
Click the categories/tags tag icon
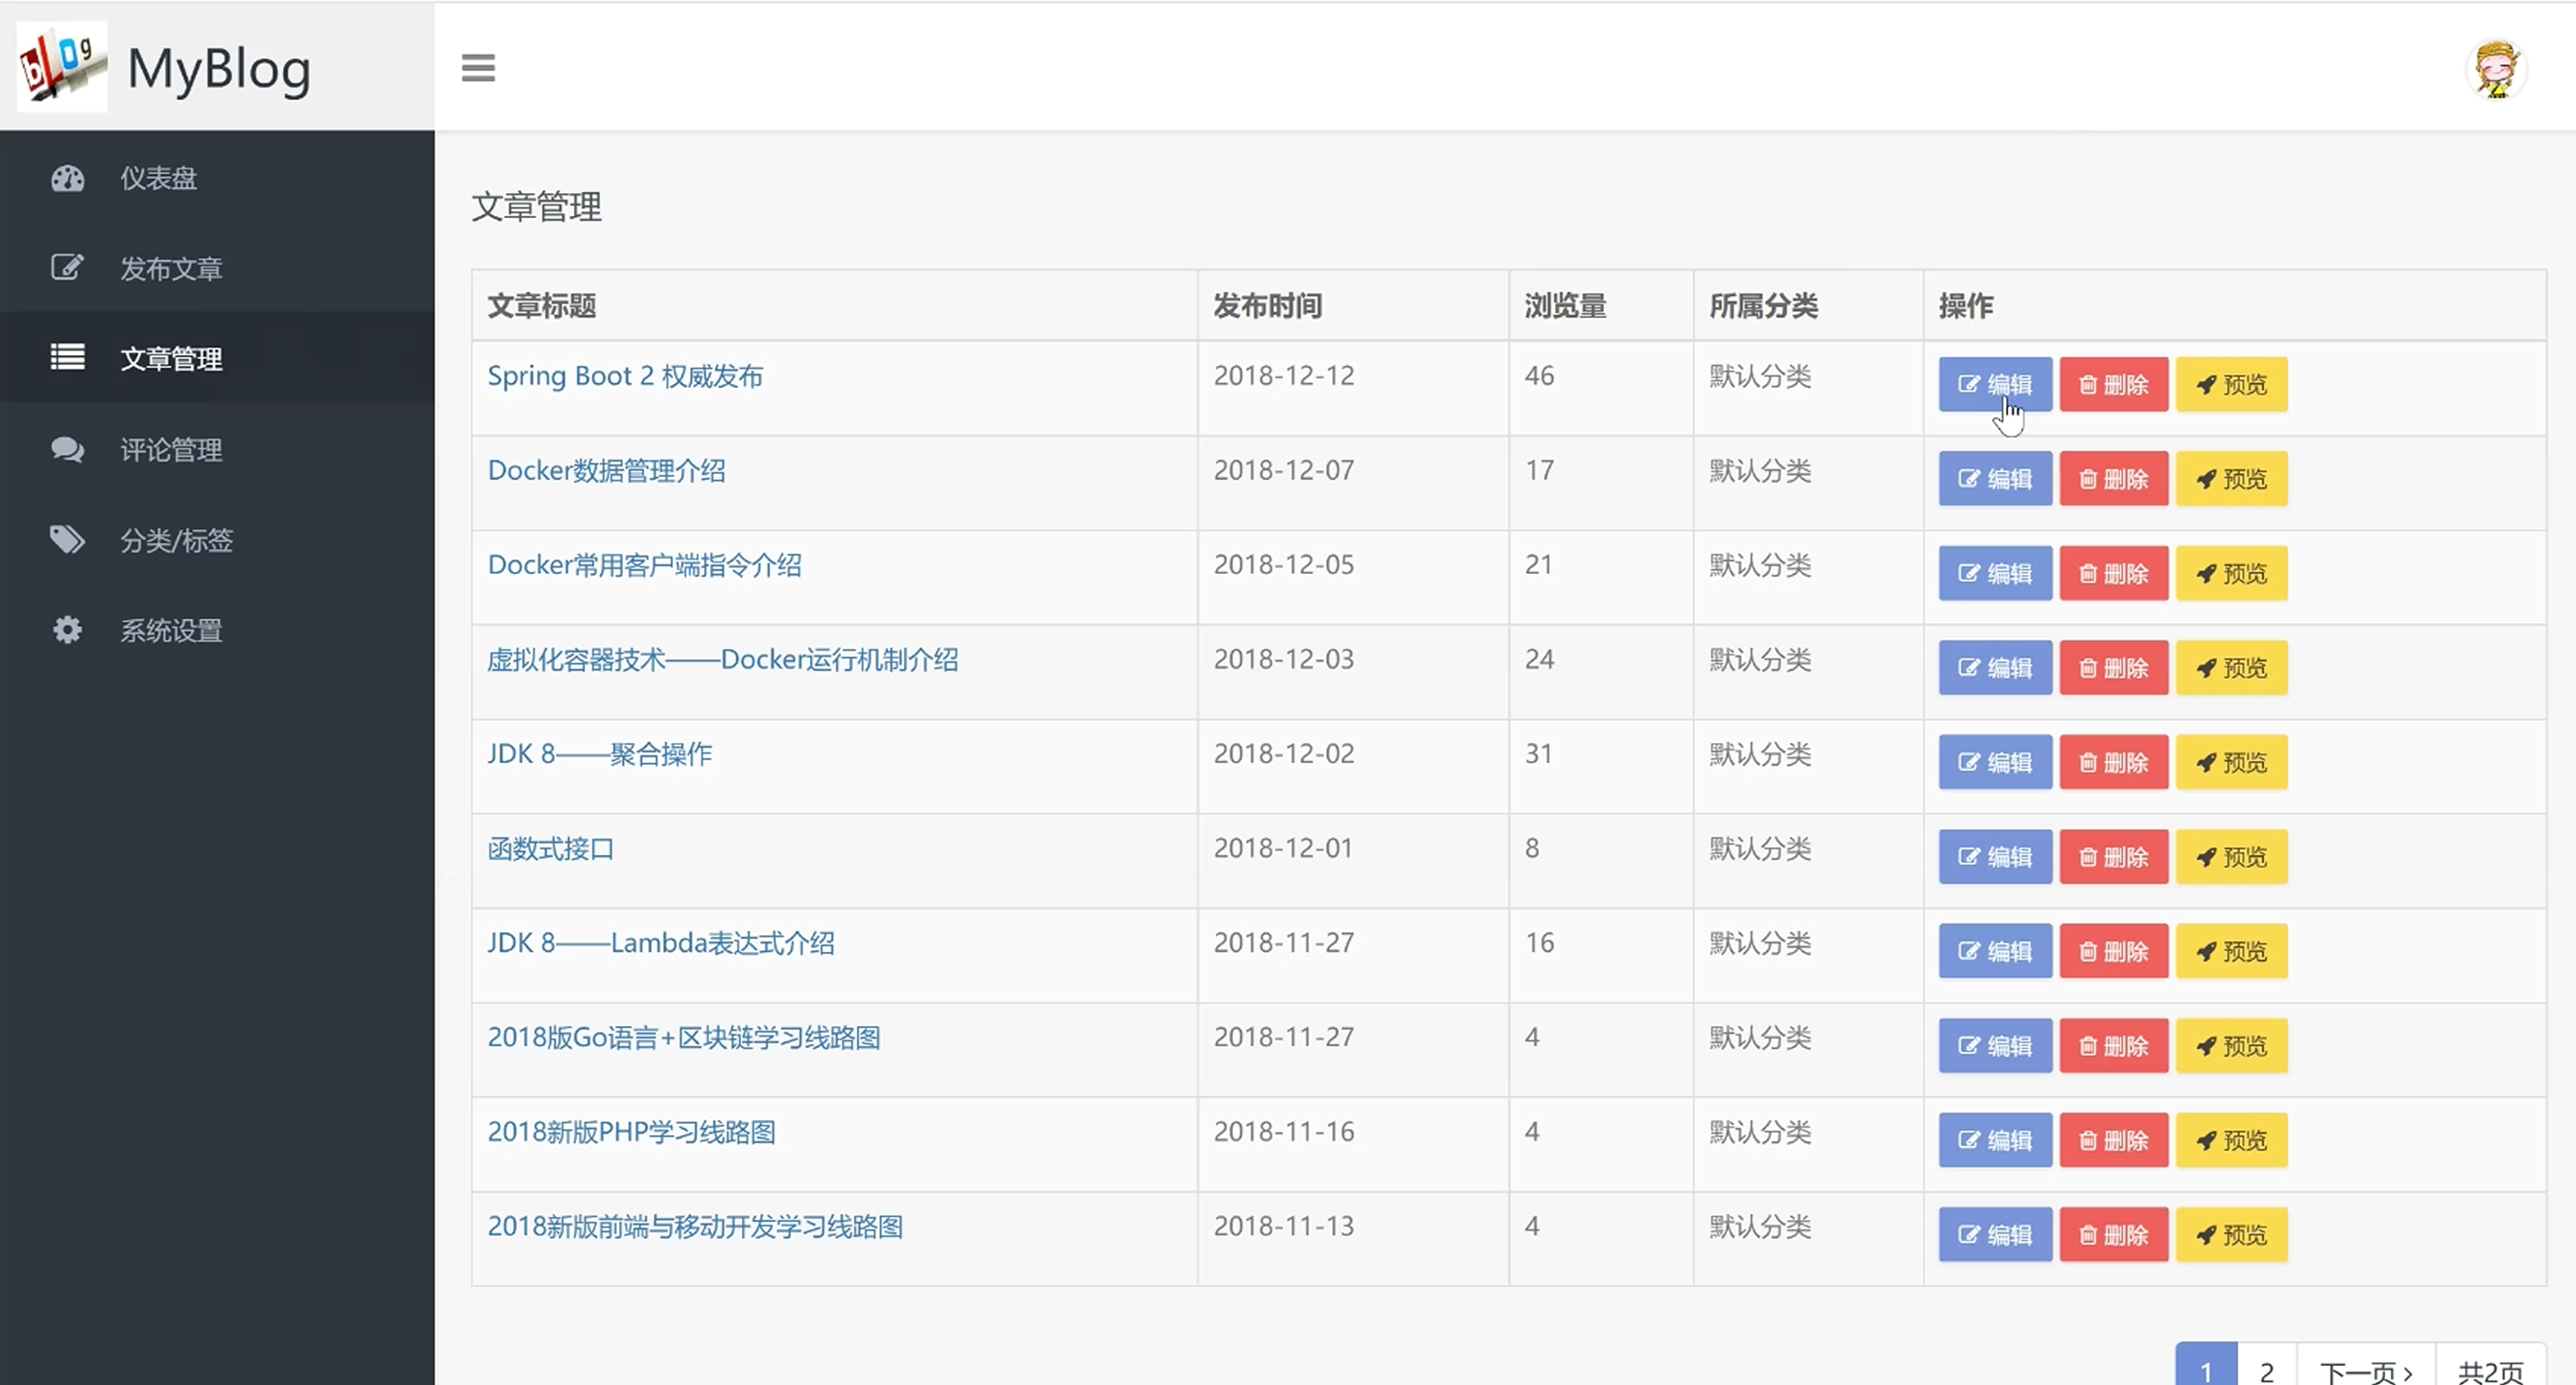click(x=67, y=540)
